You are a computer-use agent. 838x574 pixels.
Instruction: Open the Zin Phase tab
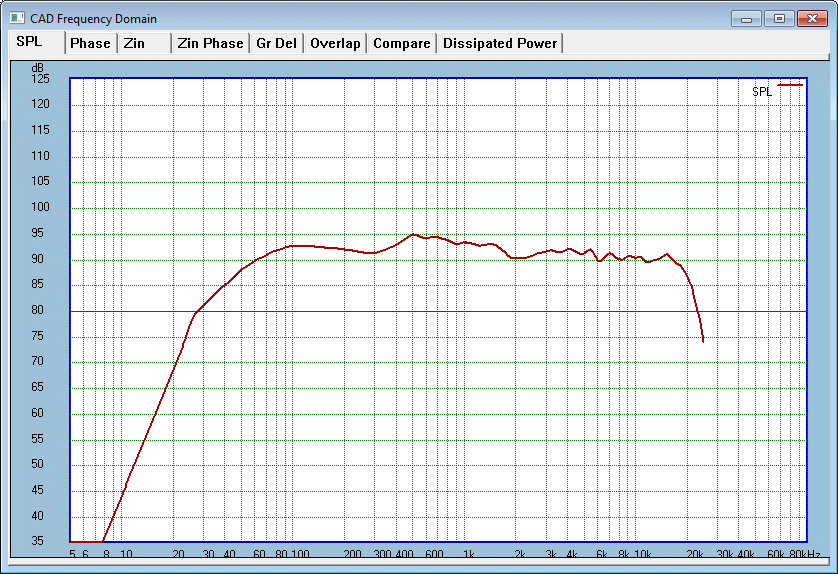[x=211, y=43]
